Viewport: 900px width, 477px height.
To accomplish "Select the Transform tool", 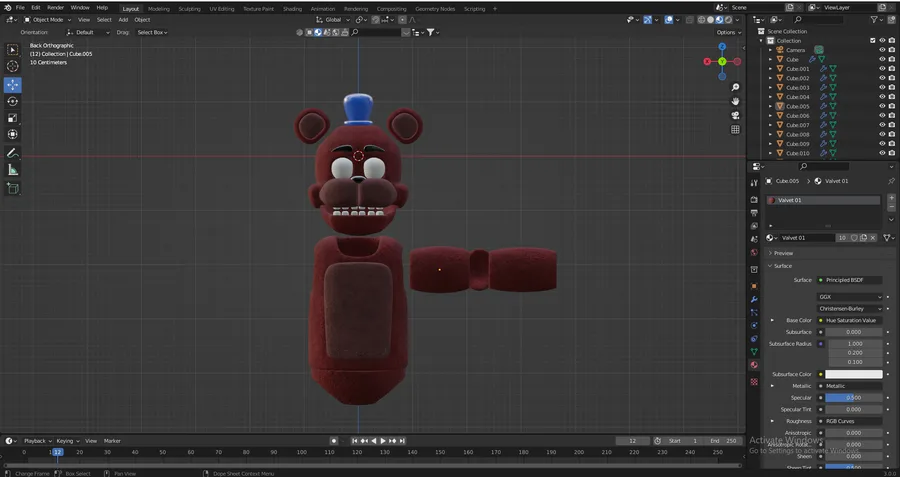I will tap(13, 134).
